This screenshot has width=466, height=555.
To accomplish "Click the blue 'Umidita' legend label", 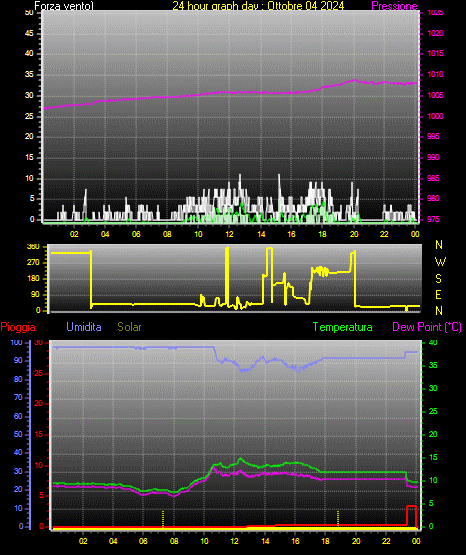I will [84, 327].
